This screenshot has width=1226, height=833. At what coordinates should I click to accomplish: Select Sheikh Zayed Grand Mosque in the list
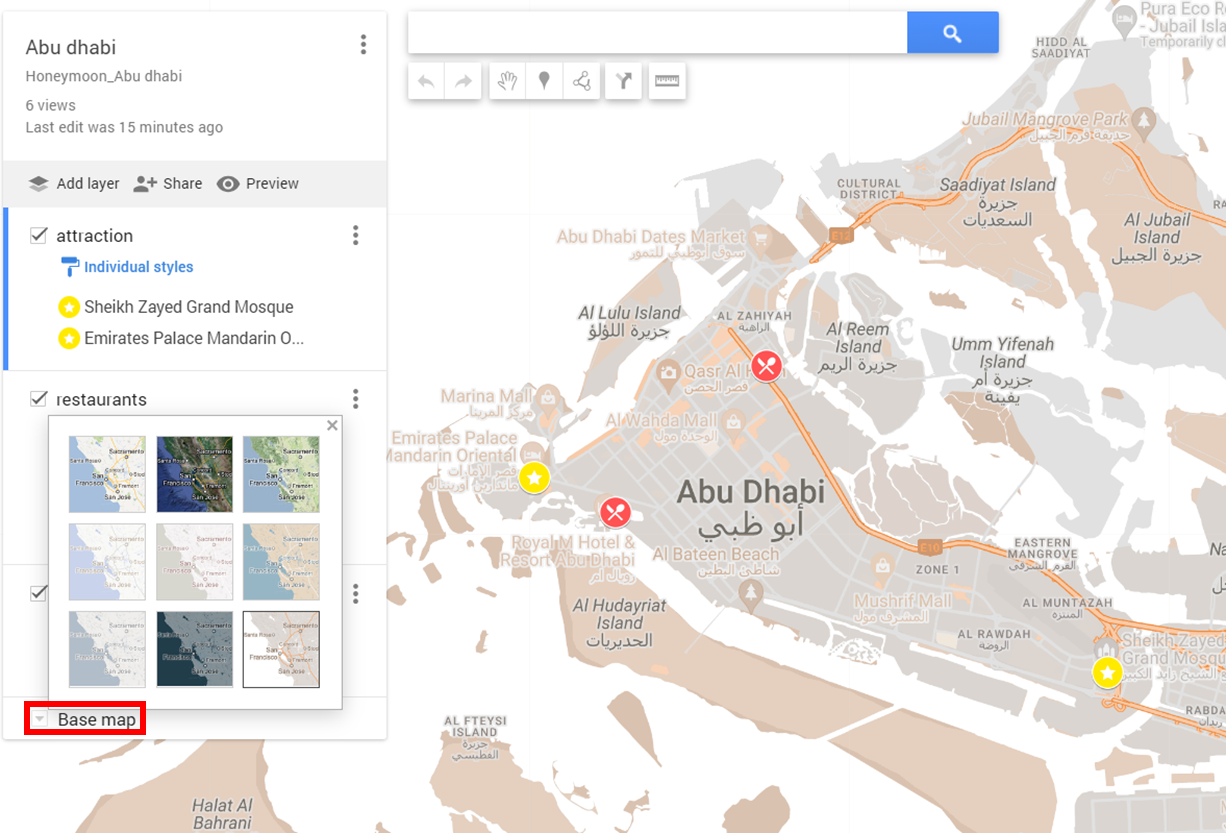(x=189, y=307)
